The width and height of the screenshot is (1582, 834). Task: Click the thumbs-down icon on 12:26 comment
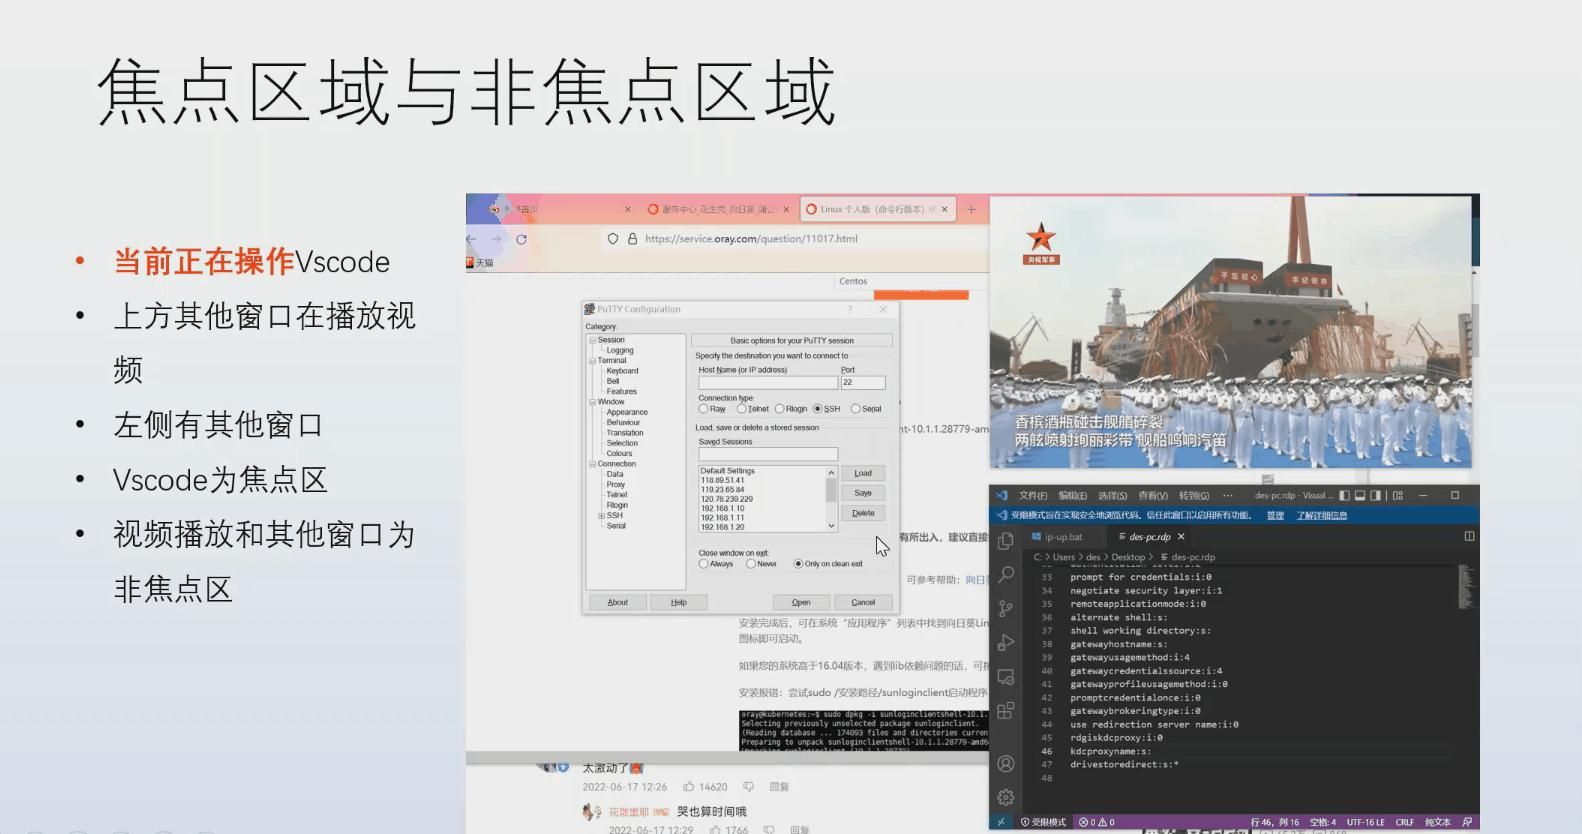pyautogui.click(x=748, y=787)
